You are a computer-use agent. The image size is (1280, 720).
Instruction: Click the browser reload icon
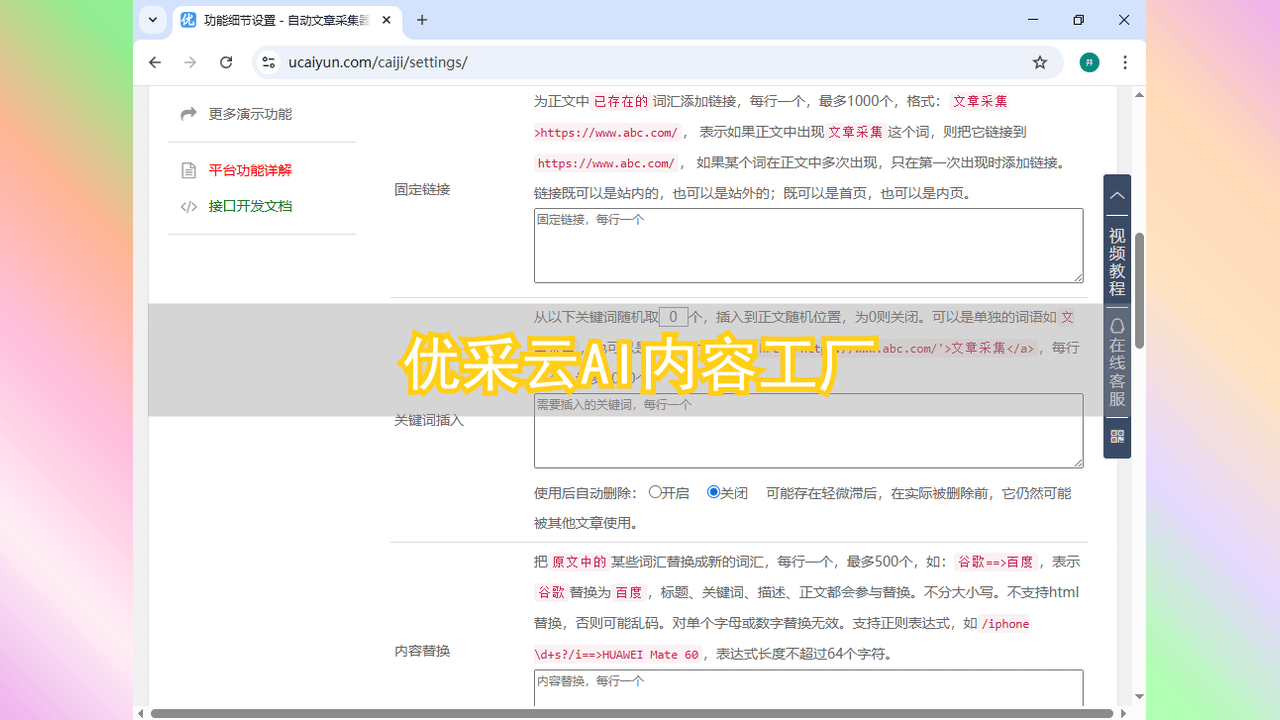226,62
